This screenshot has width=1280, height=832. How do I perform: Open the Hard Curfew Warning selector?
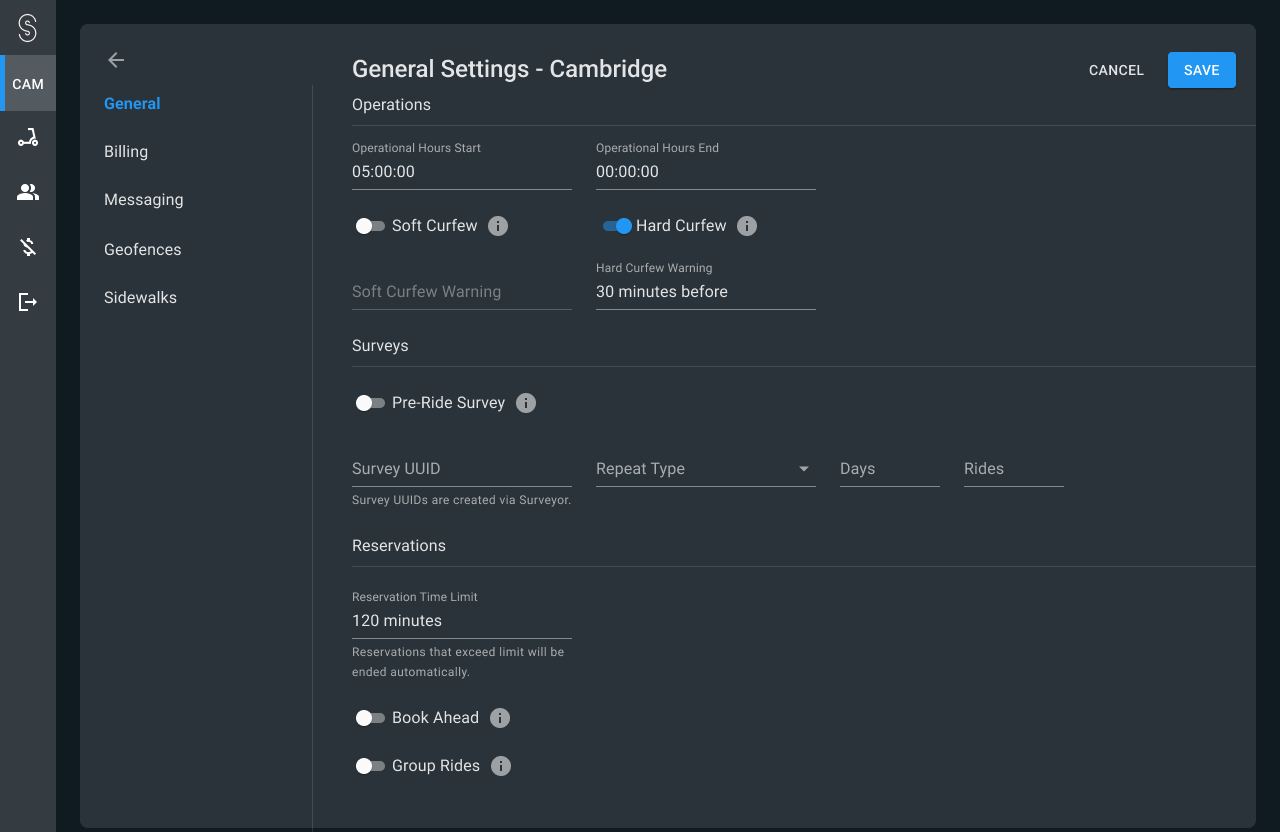(705, 292)
